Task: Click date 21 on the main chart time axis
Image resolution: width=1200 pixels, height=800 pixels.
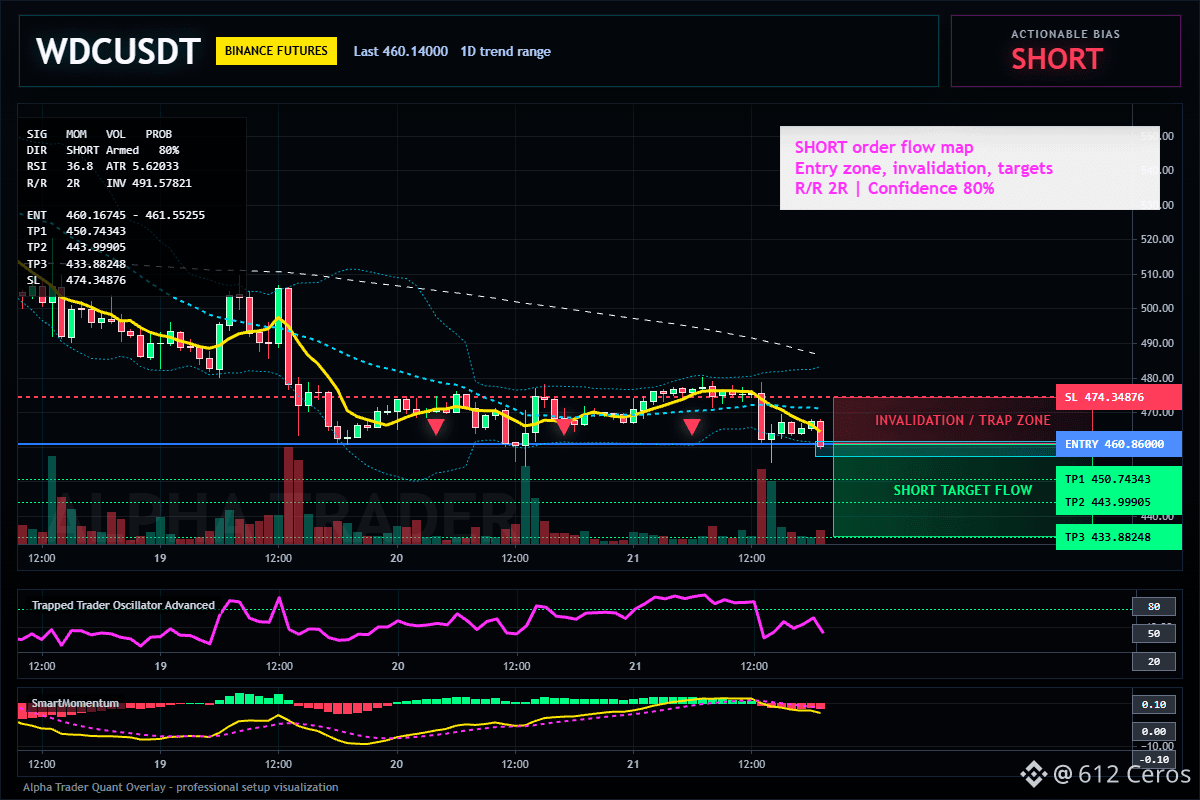Action: coord(634,558)
